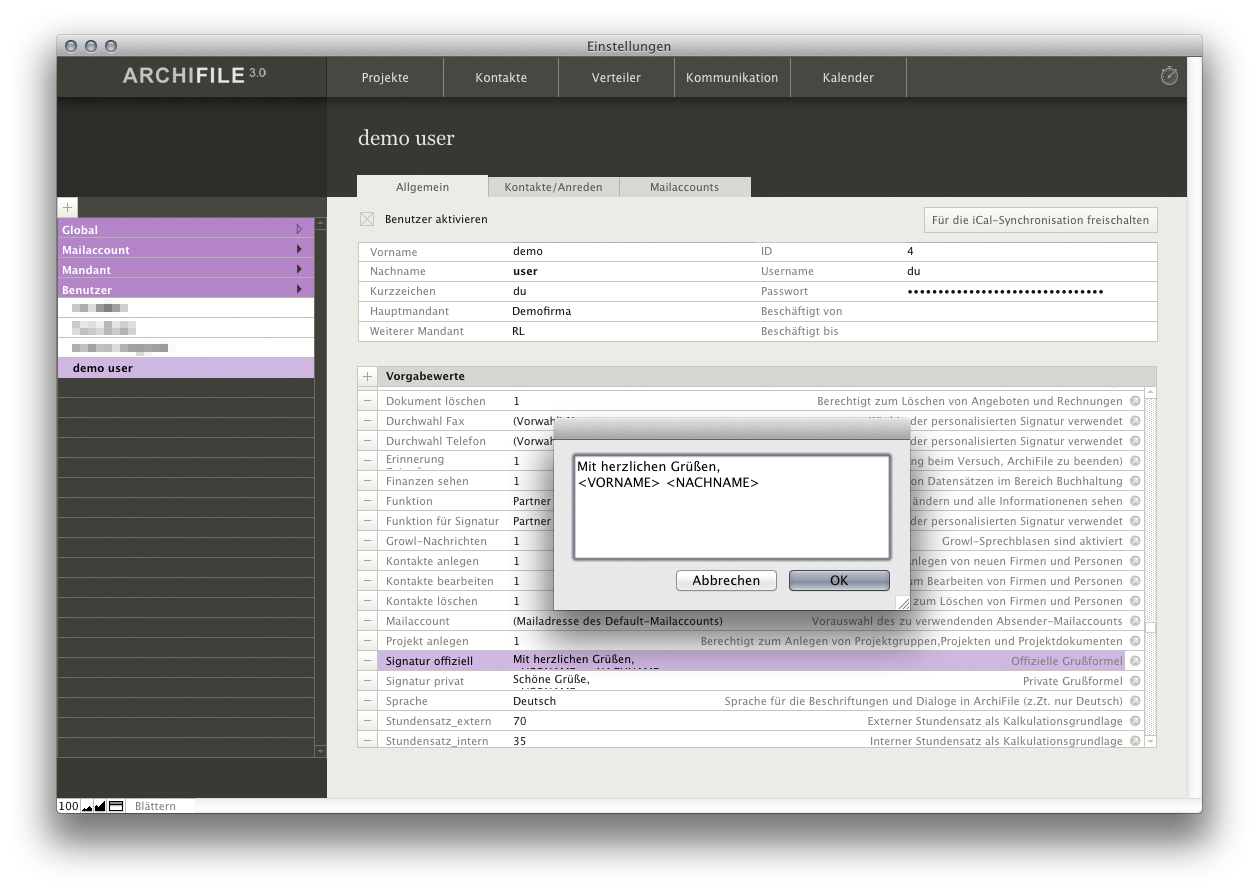1259x892 pixels.
Task: Click Abbrechen to cancel signature edit
Action: tap(726, 580)
